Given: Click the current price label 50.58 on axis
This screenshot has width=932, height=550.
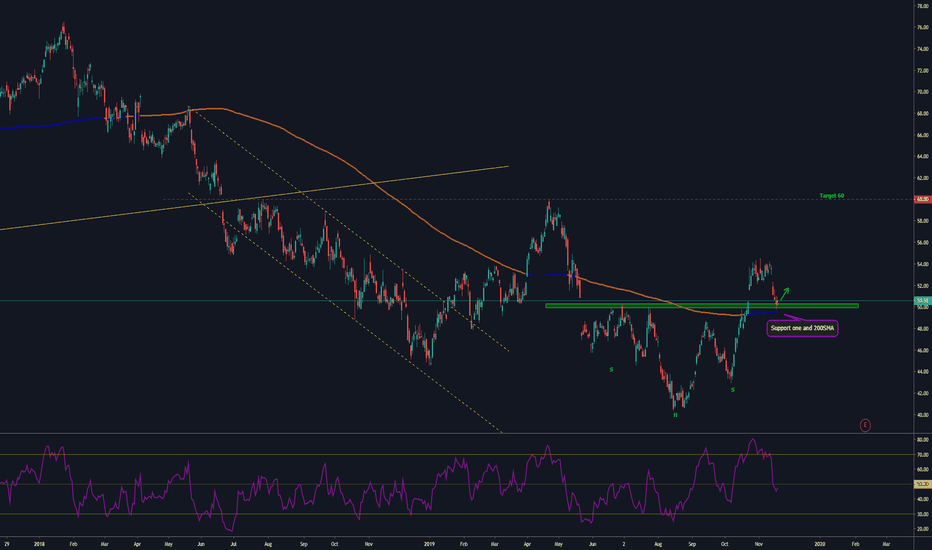Looking at the screenshot, I should coord(923,301).
